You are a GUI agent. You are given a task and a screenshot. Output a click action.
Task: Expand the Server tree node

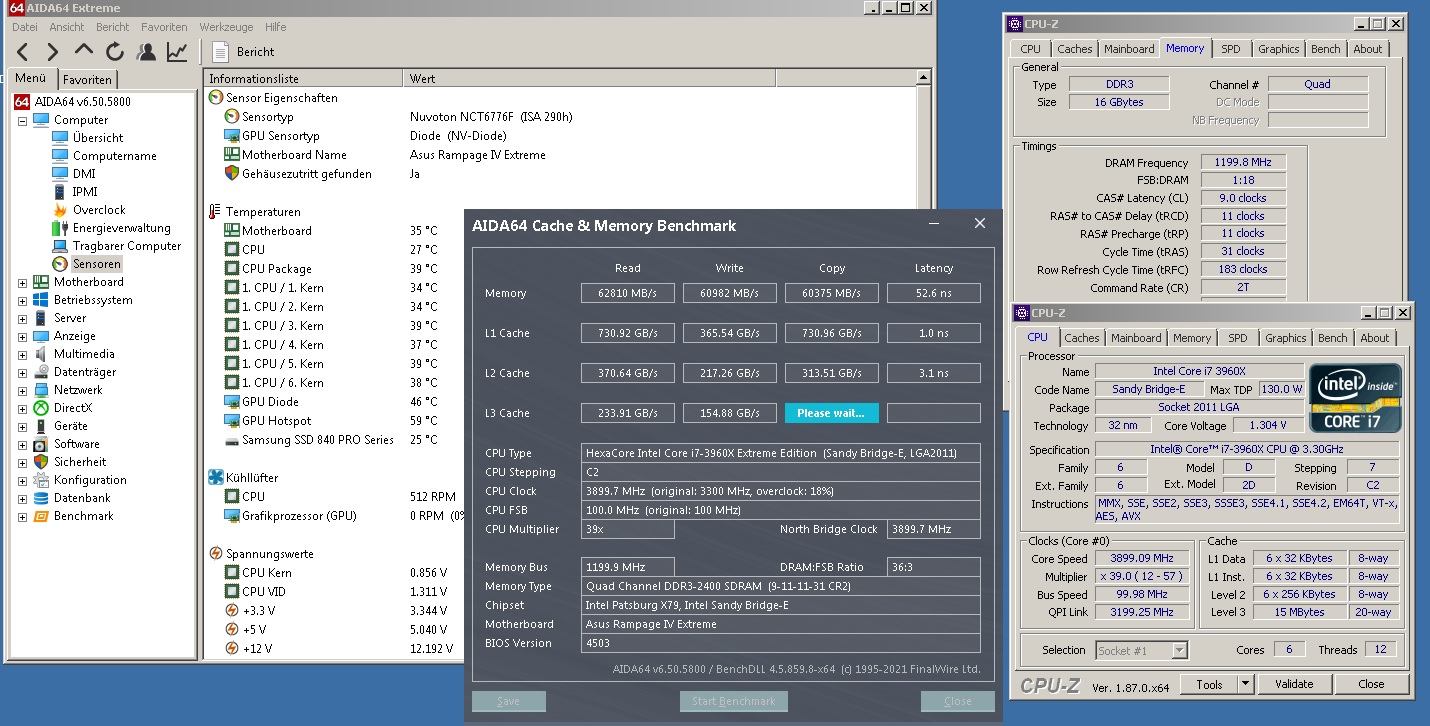click(22, 318)
